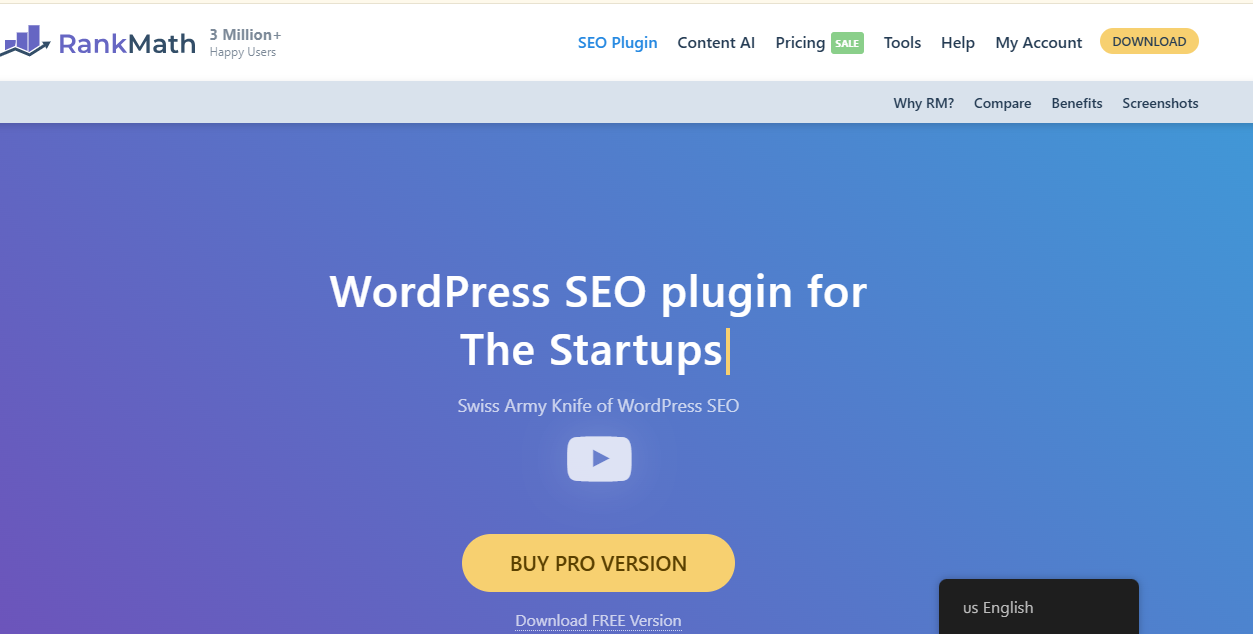The image size is (1253, 634).
Task: Click the RankMath brand name text
Action: pos(127,43)
